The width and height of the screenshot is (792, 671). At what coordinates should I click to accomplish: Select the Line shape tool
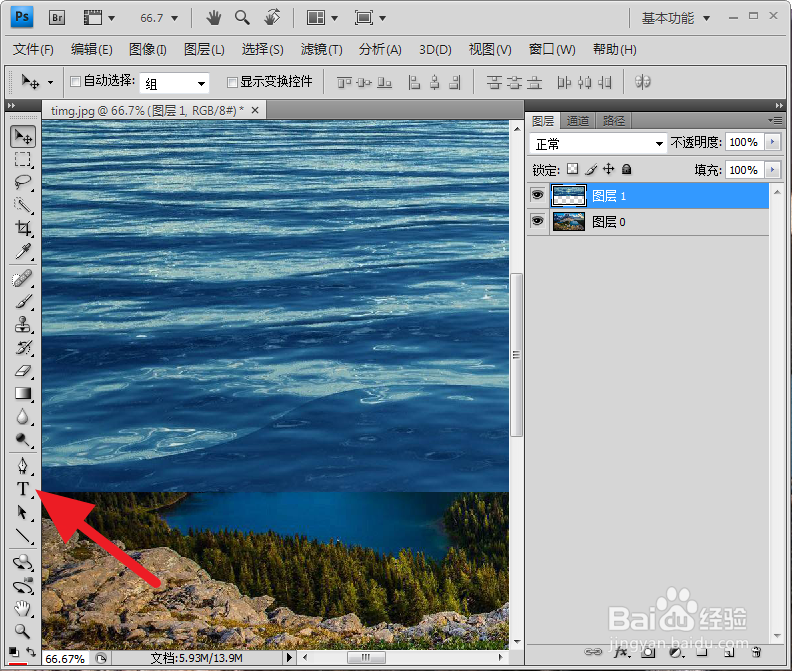tap(23, 536)
